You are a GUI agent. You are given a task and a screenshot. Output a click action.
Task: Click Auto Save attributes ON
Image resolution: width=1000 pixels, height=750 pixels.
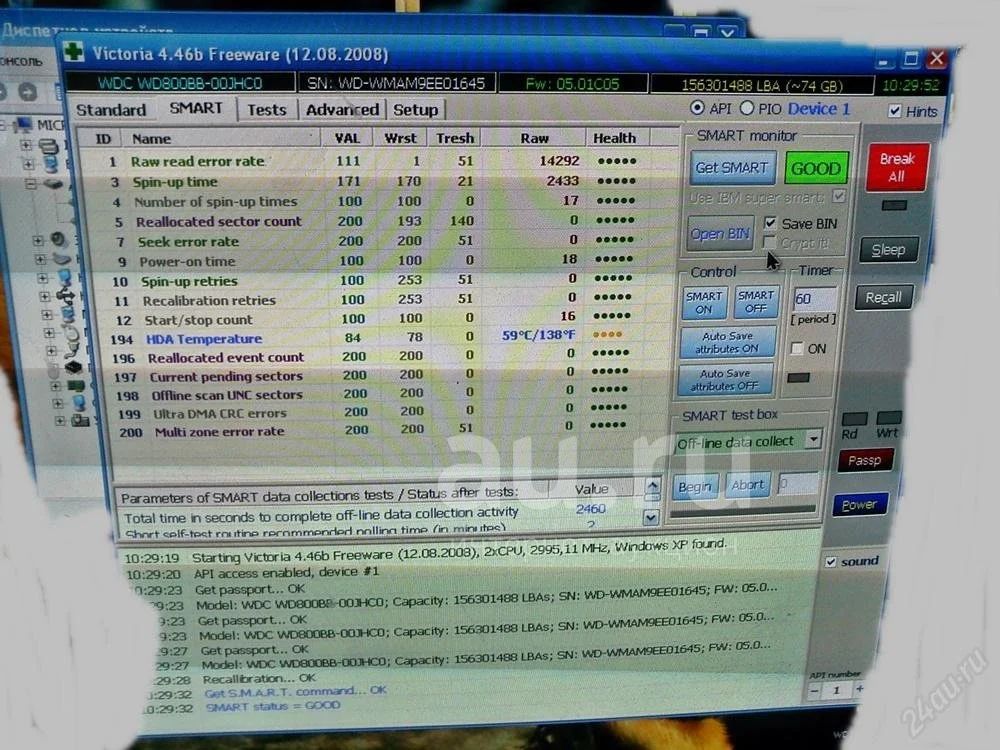tap(727, 342)
